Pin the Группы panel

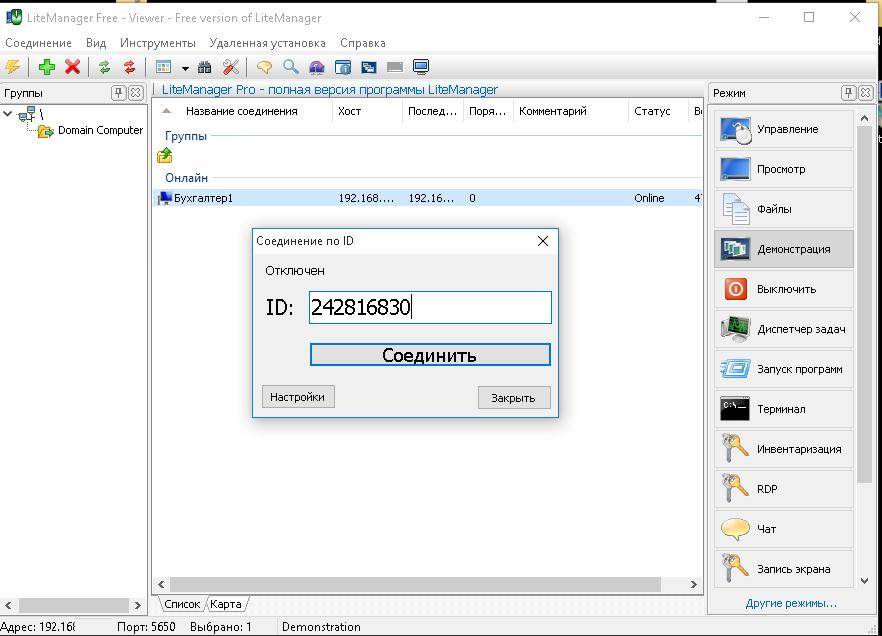point(118,92)
